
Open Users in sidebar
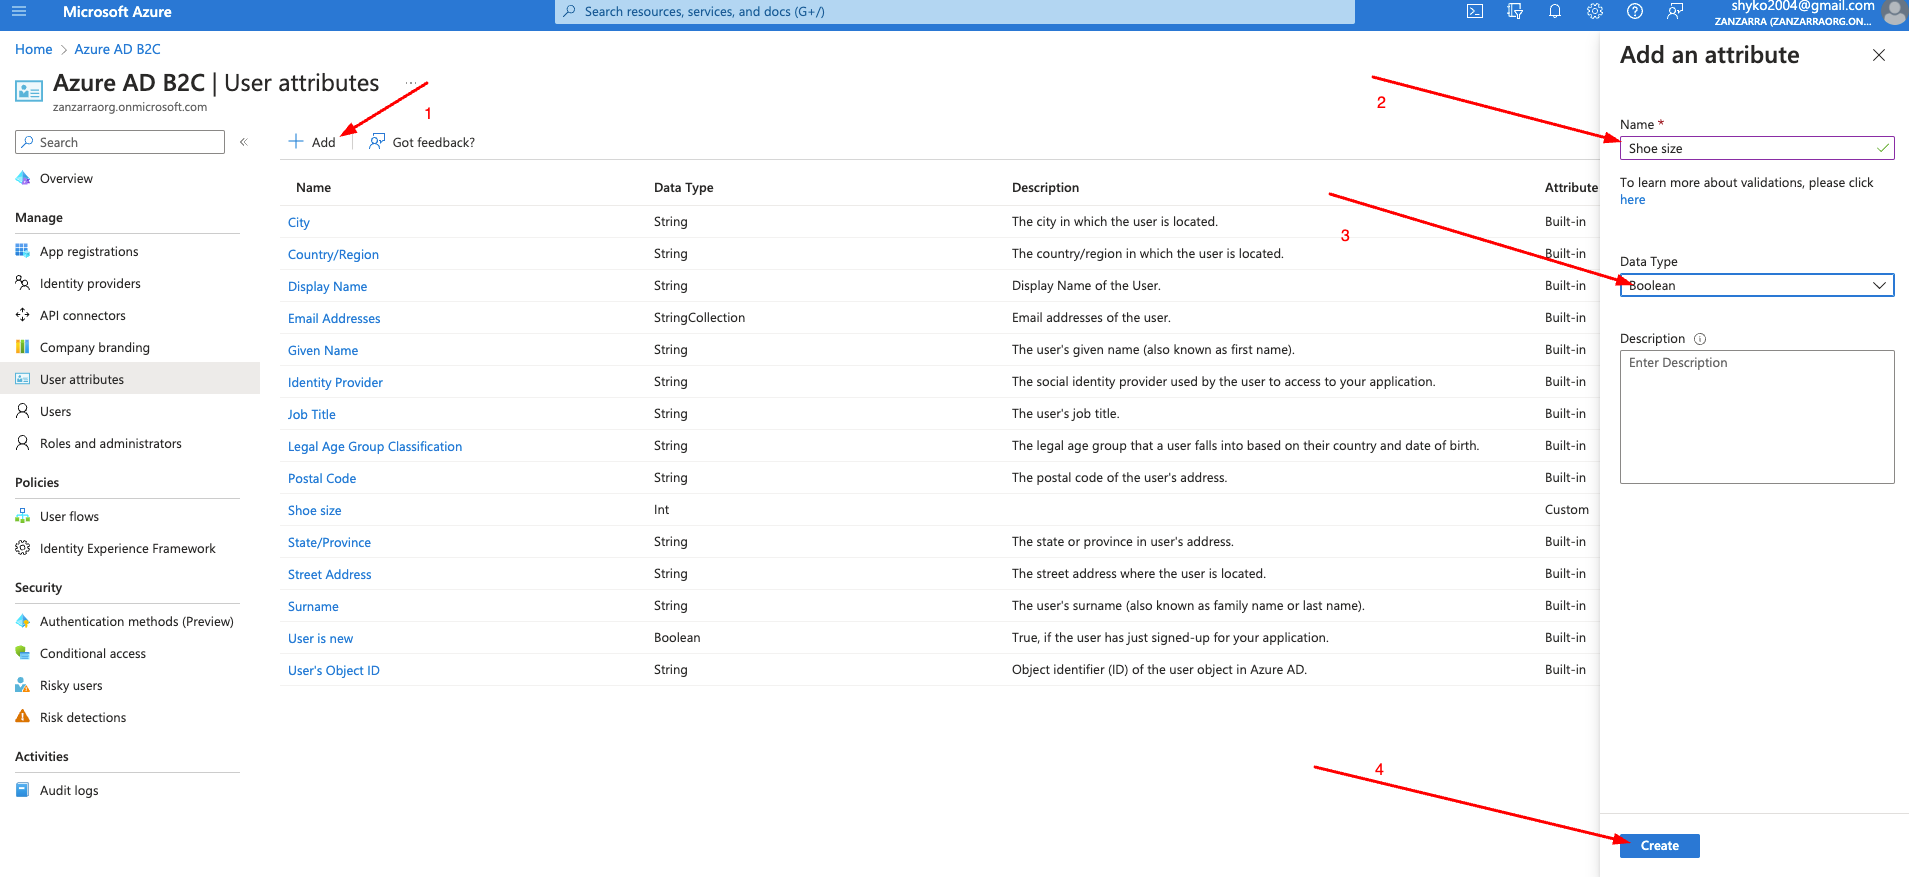coord(55,412)
